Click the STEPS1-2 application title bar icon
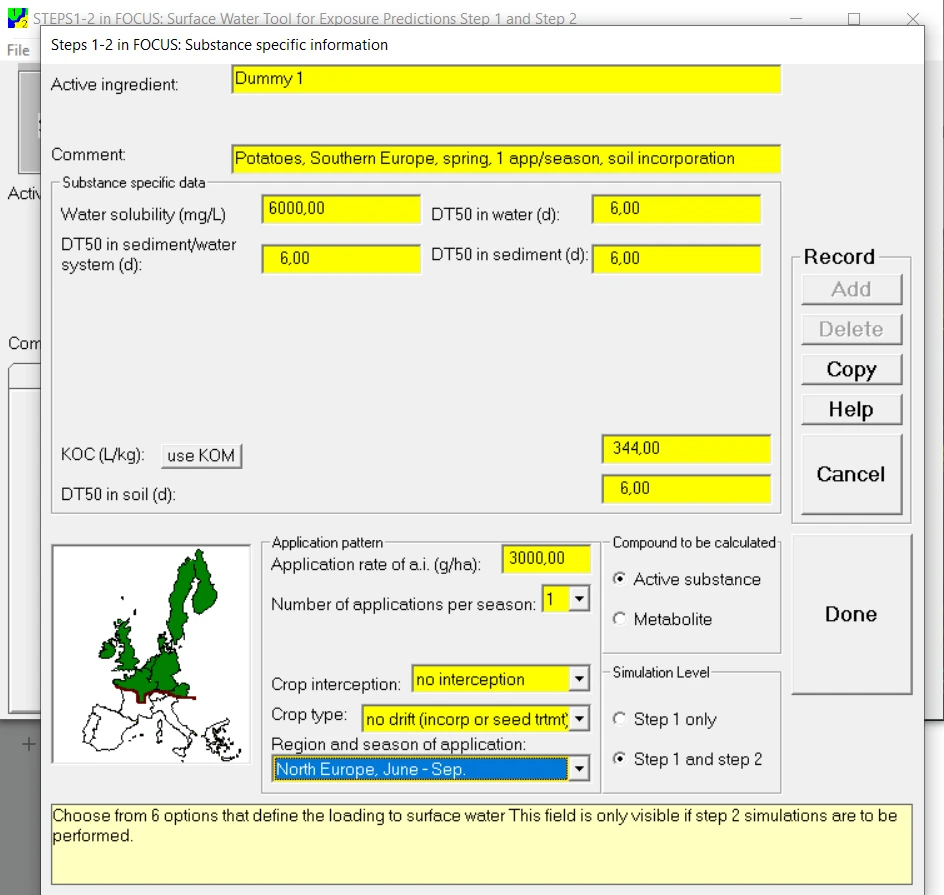944x895 pixels. click(x=17, y=18)
